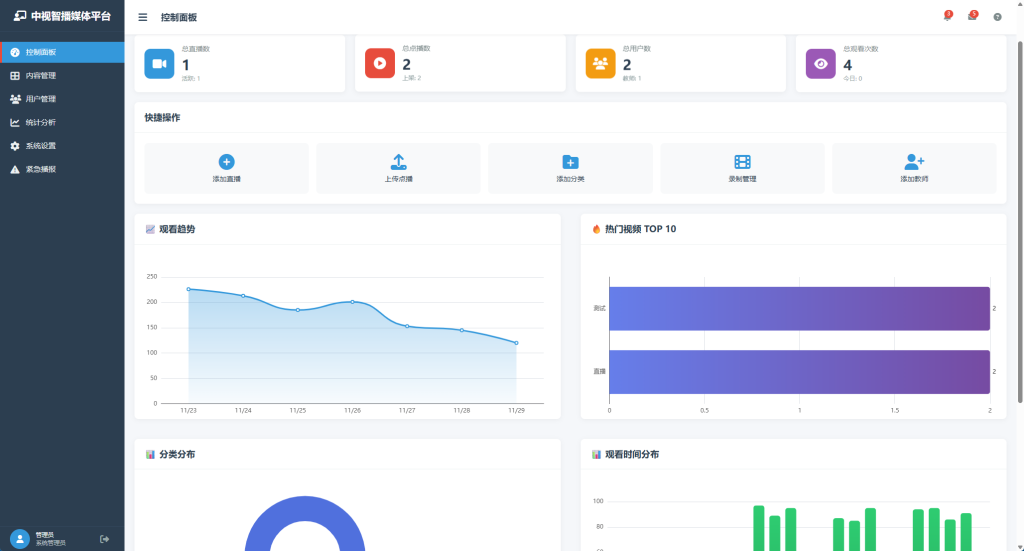
Task: Click the 观看趋势 chart title
Action: click(x=177, y=229)
